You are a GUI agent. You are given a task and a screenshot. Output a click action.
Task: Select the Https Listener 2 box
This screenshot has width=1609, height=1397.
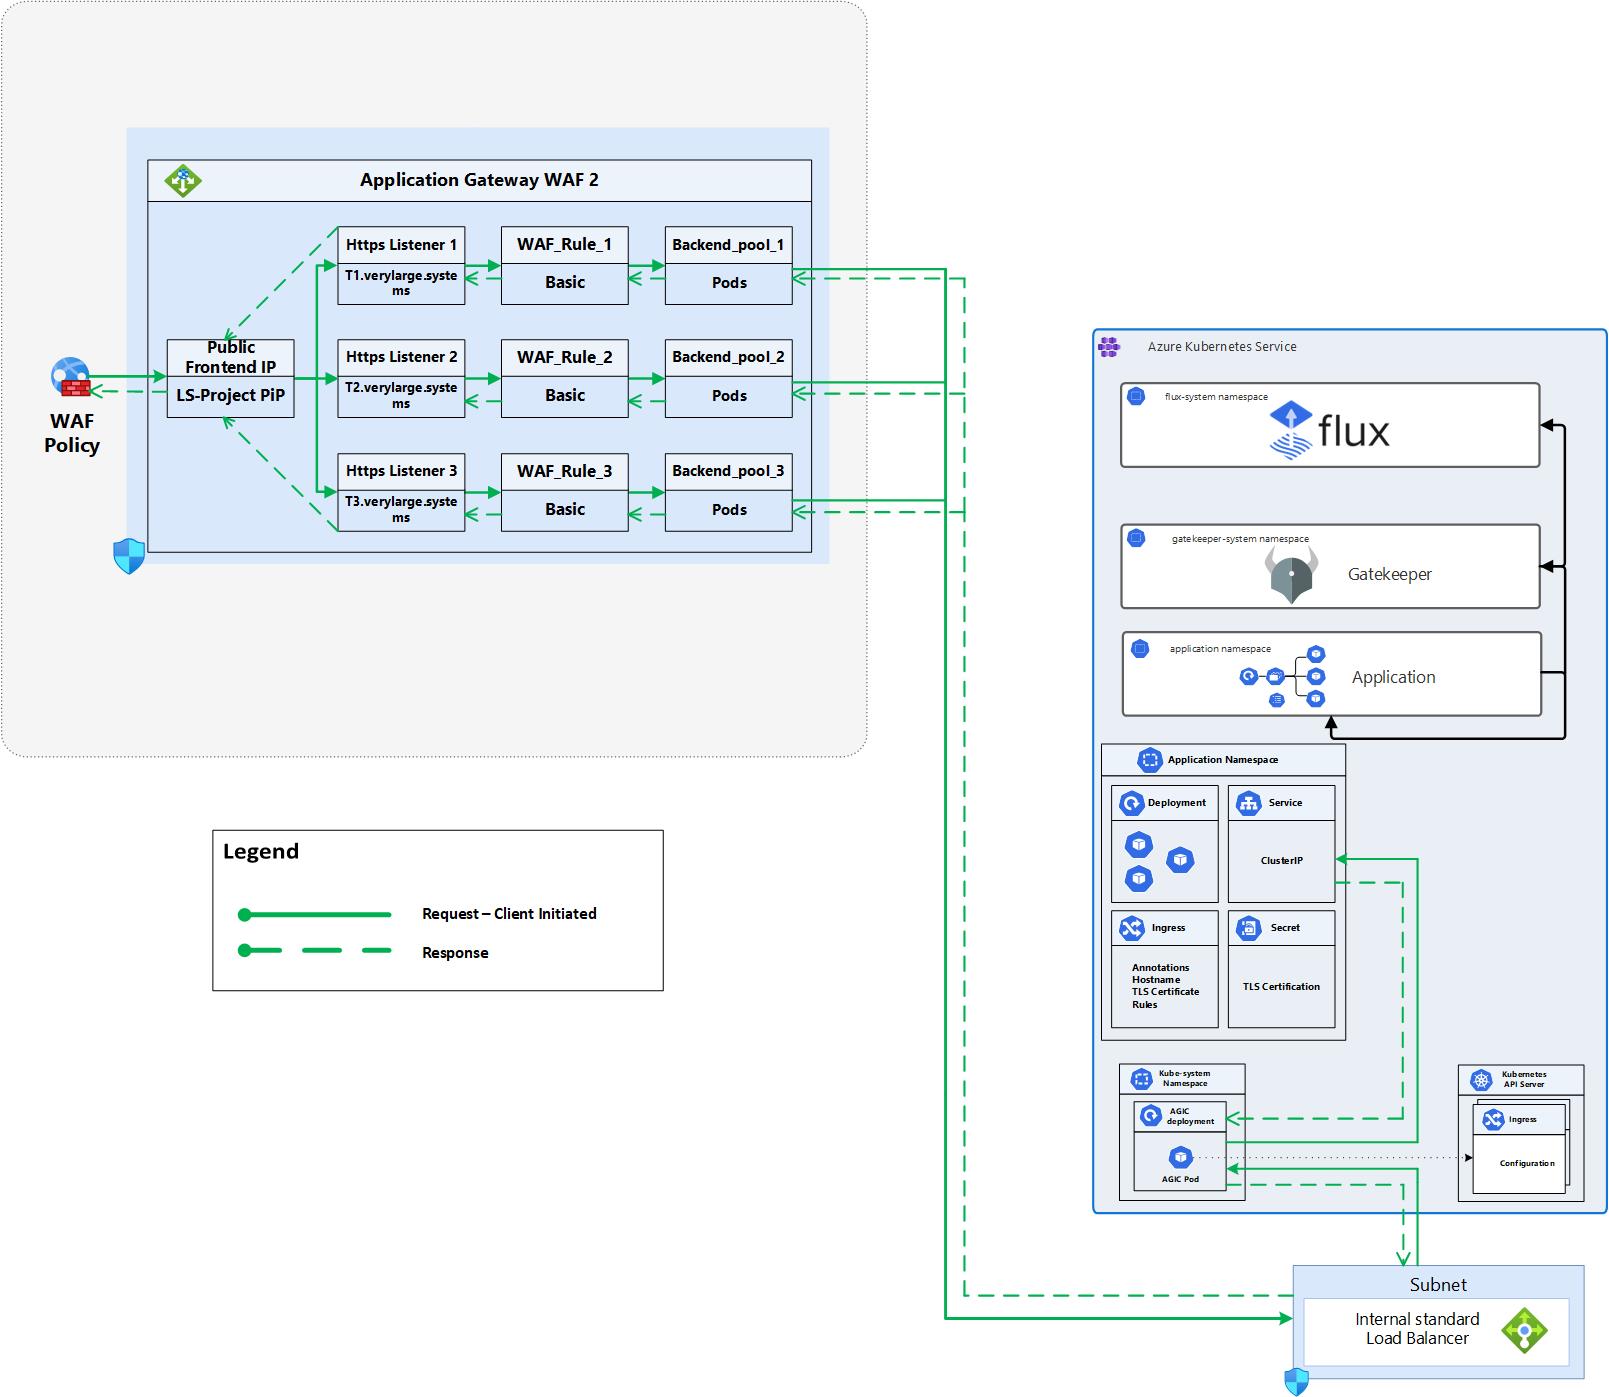401,378
